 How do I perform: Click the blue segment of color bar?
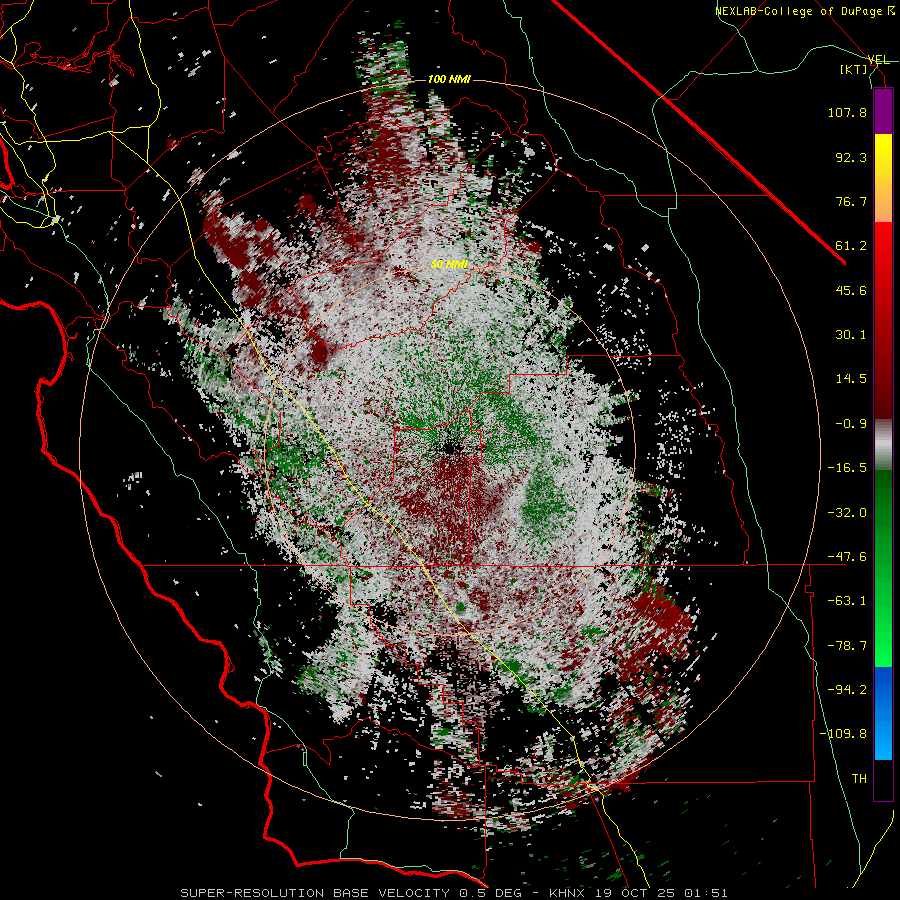click(x=883, y=713)
